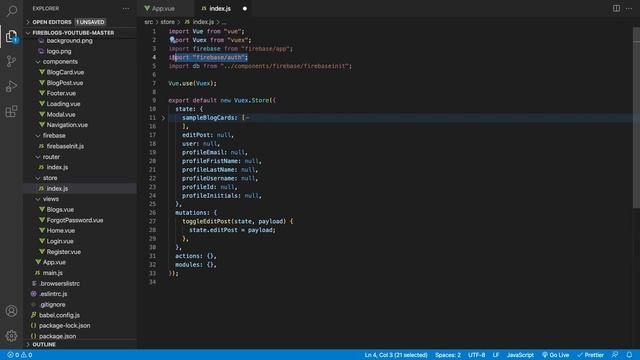Open the Run and Debug view

11,87
